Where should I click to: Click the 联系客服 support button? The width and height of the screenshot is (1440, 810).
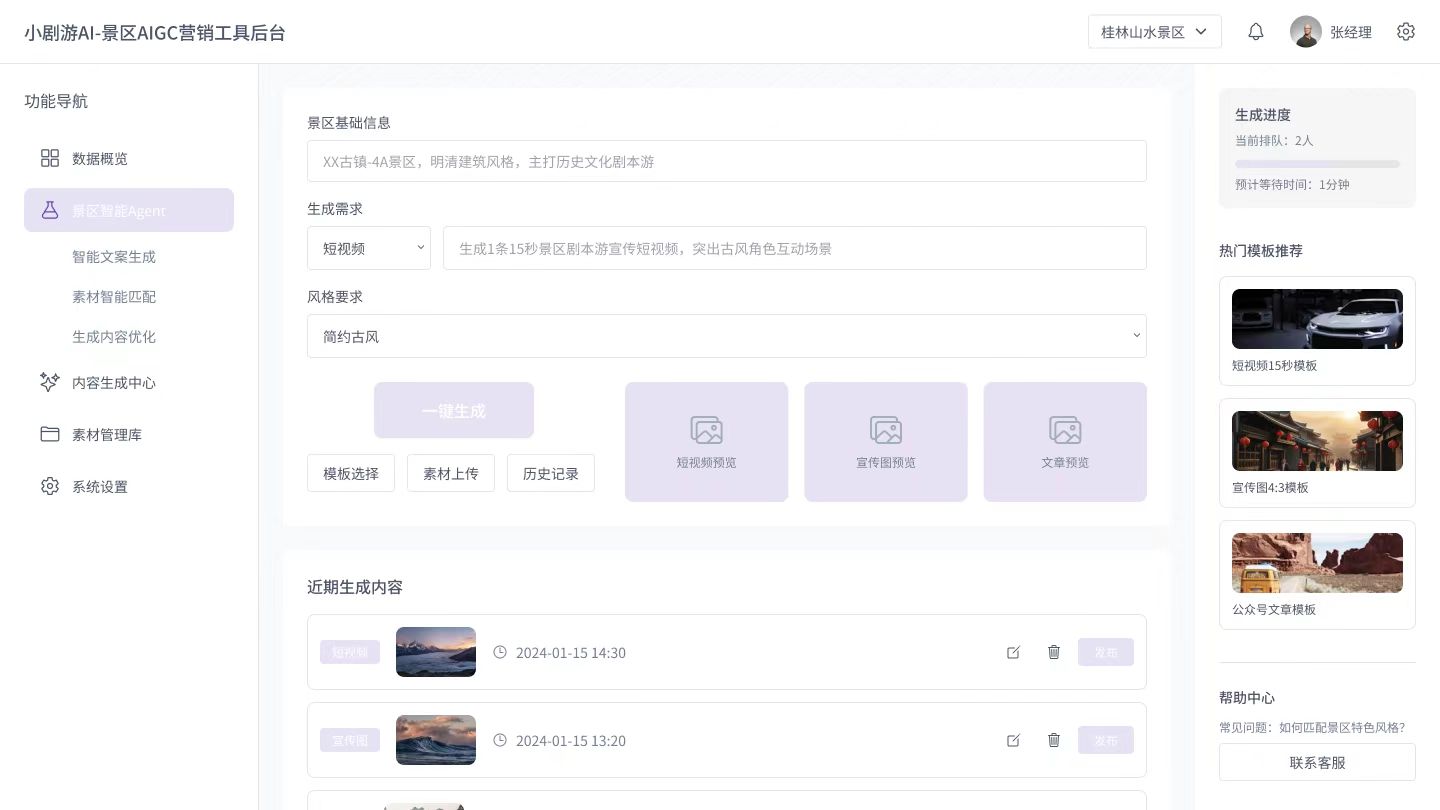click(x=1317, y=762)
